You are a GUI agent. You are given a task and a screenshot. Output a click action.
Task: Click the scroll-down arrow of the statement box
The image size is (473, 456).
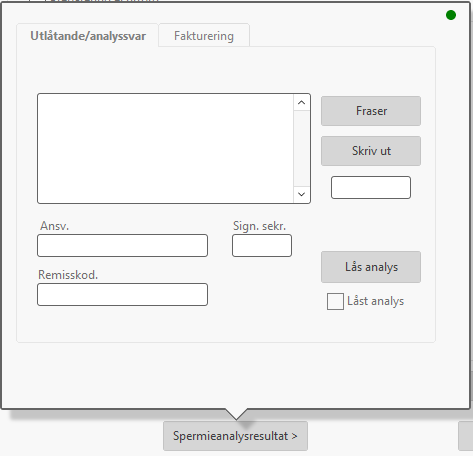301,194
